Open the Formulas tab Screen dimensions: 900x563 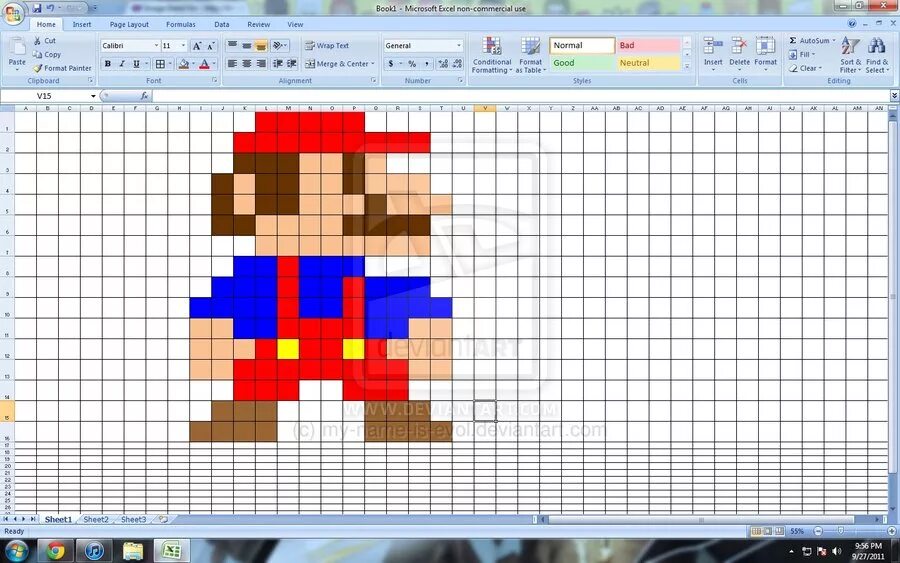[181, 25]
